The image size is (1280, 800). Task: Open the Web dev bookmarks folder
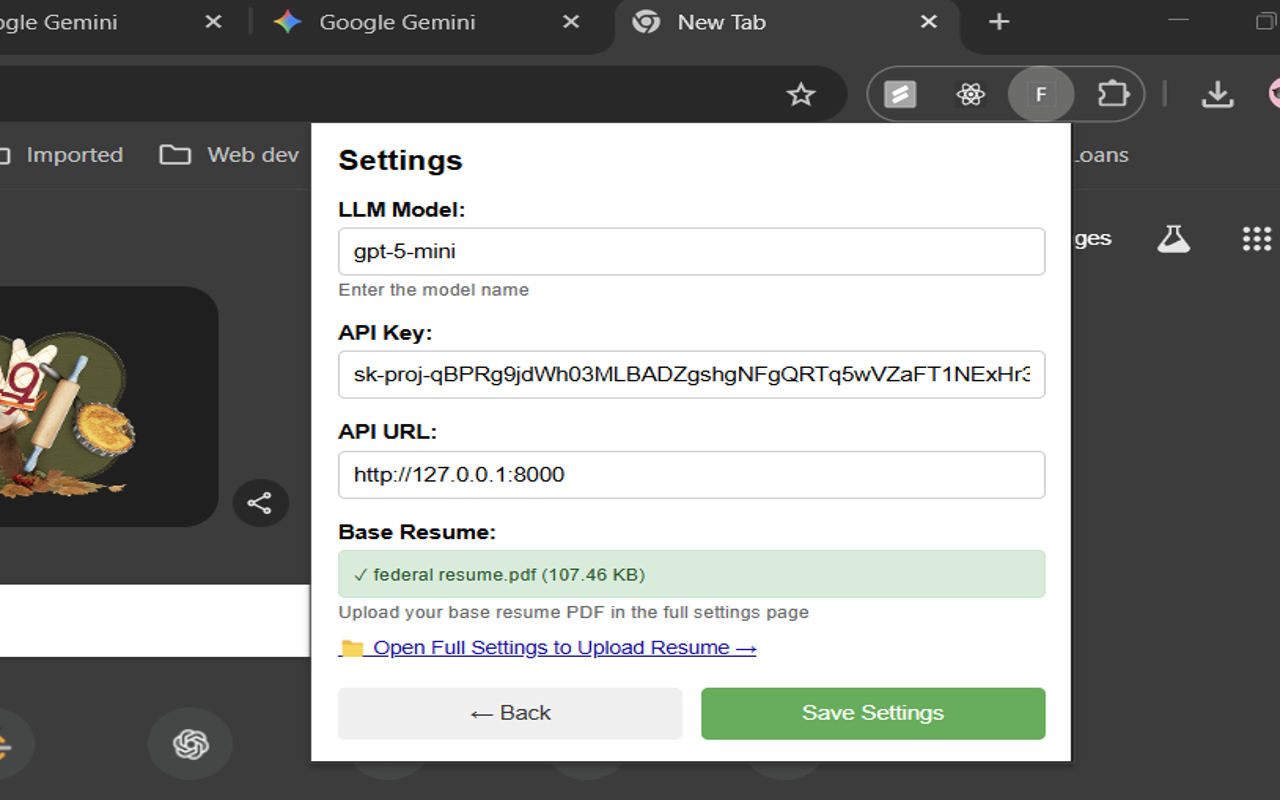230,155
